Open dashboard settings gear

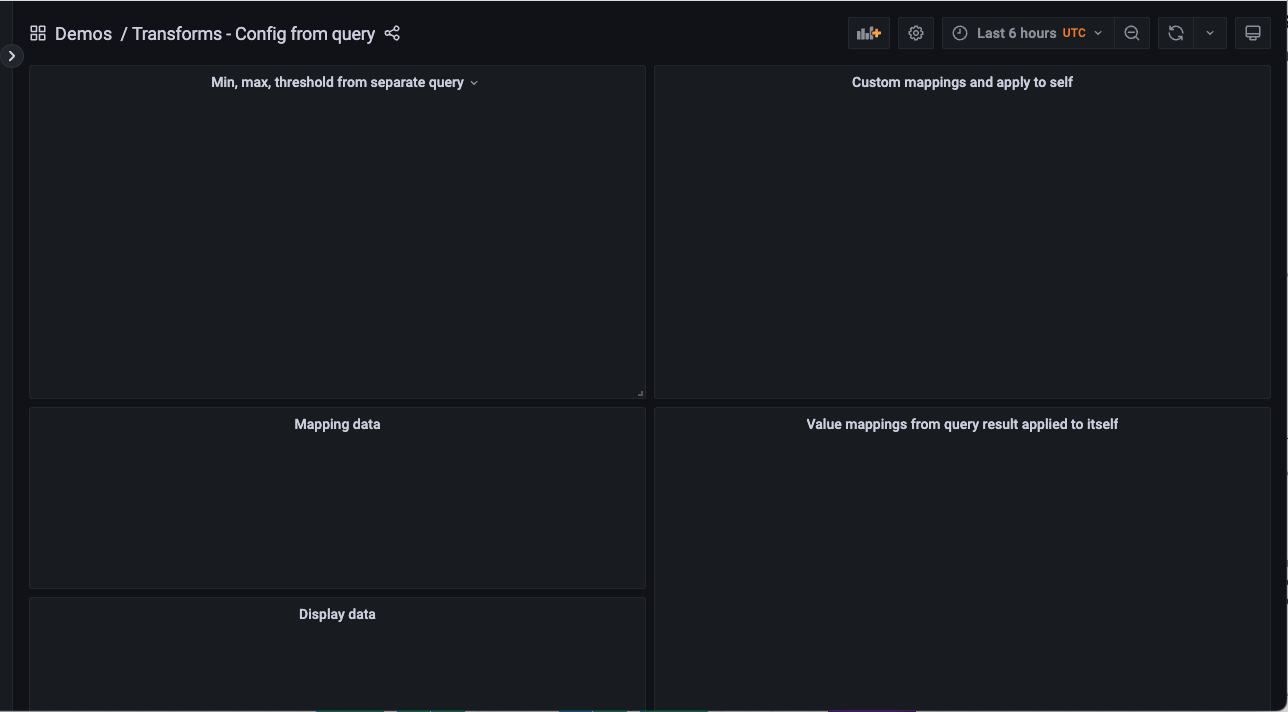915,33
